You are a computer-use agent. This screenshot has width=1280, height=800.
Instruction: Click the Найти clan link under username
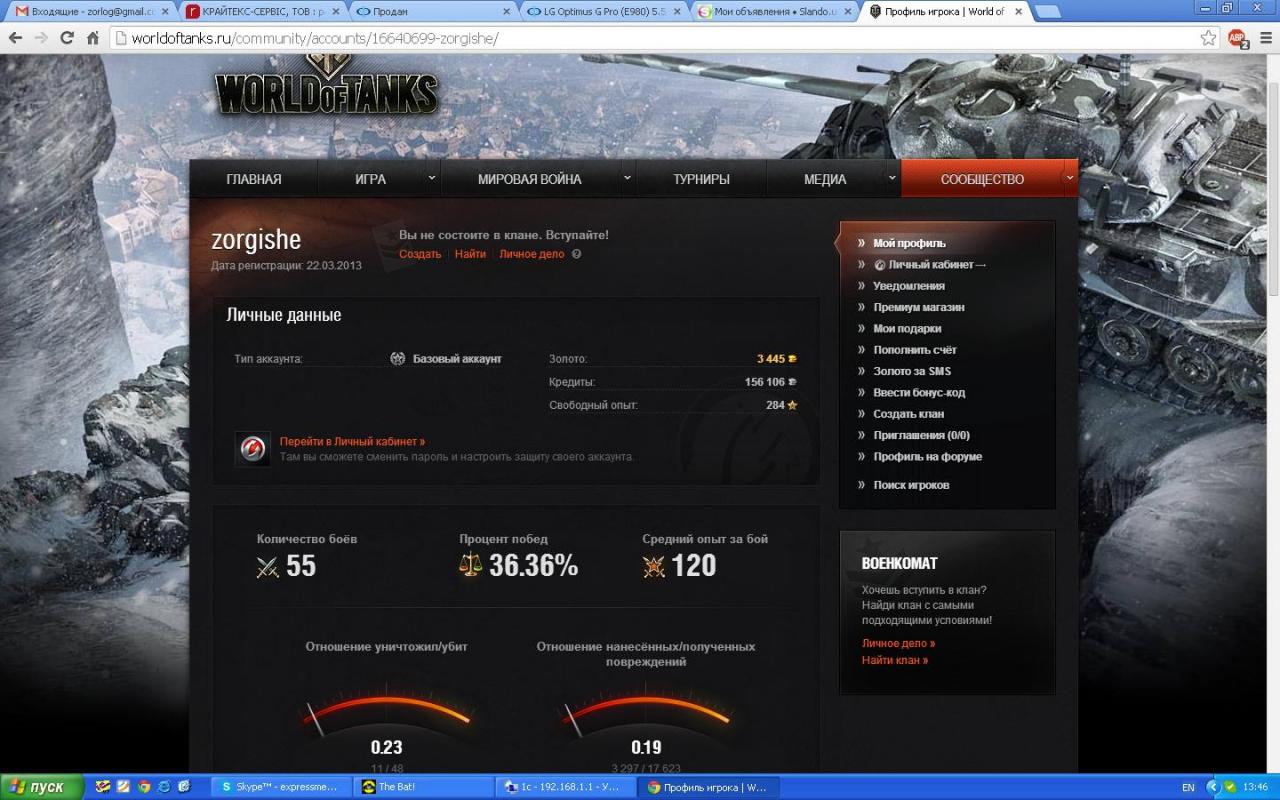tap(470, 254)
